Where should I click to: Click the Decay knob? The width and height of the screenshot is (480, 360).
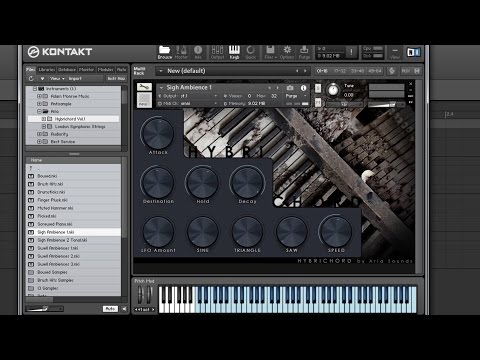(247, 182)
